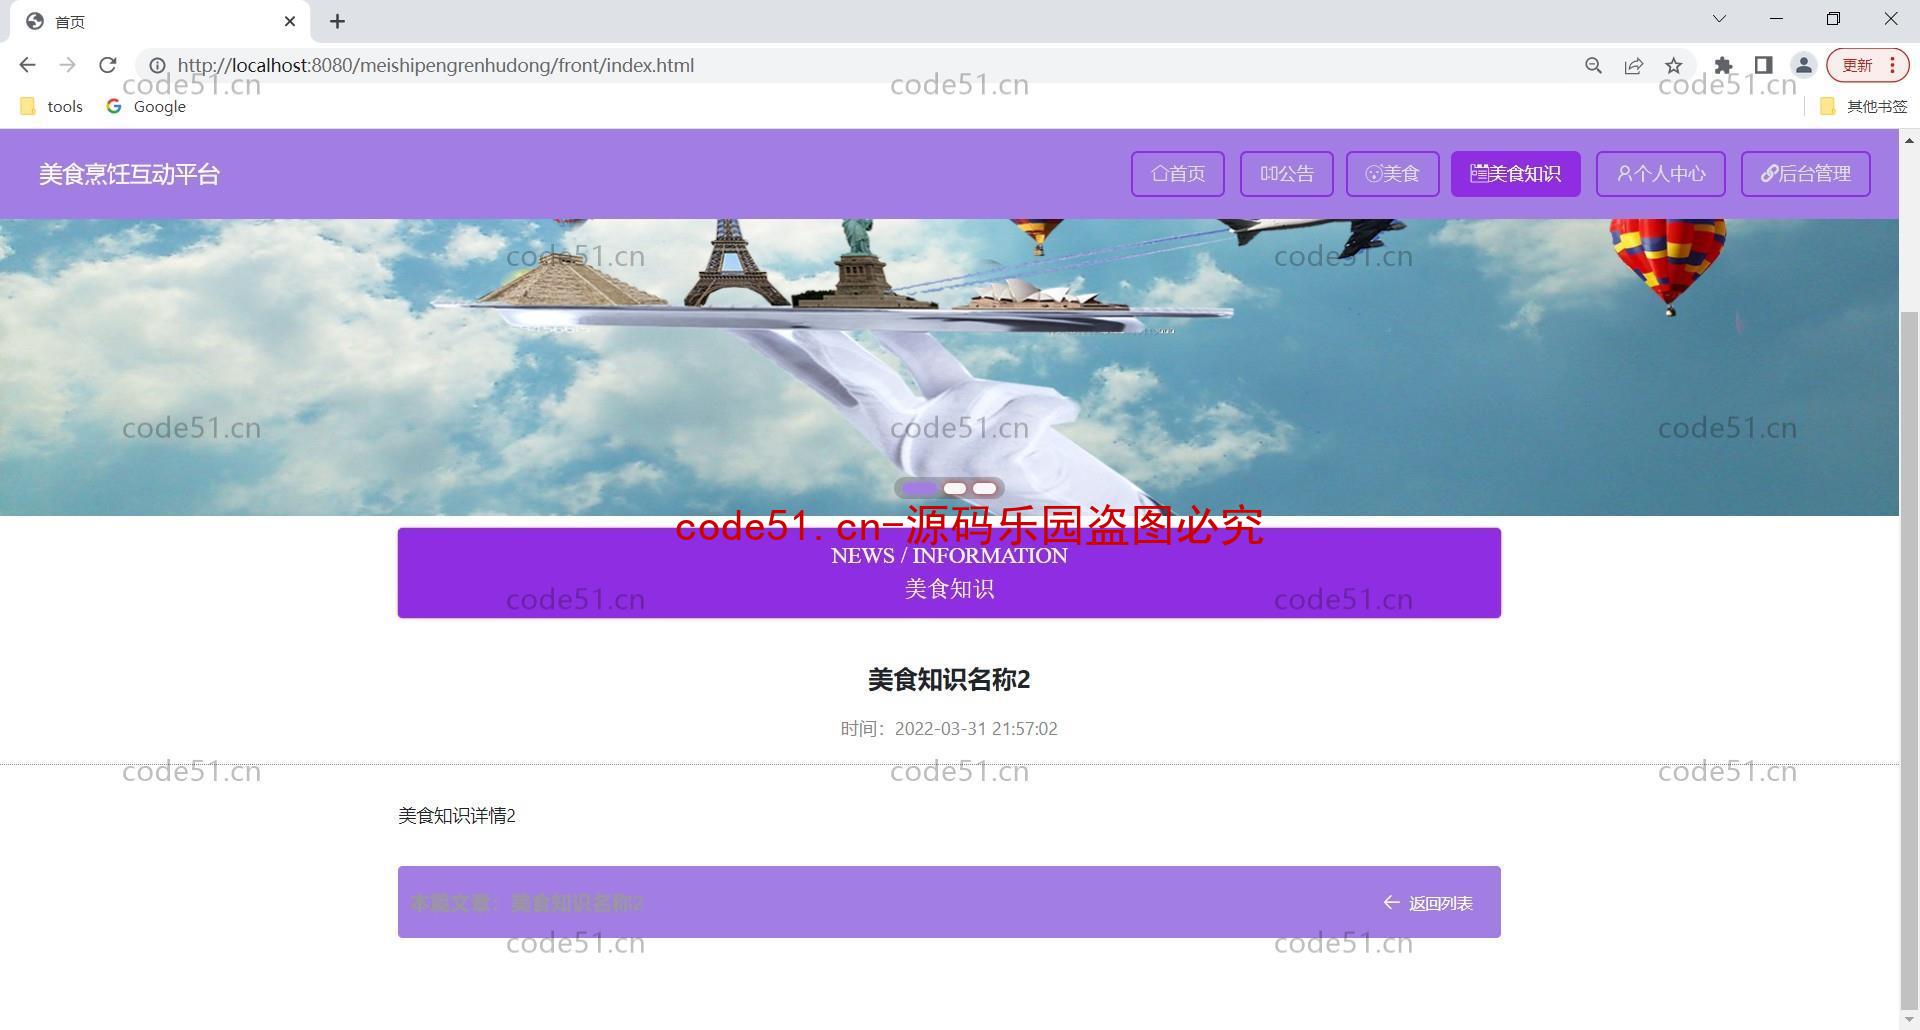This screenshot has height=1030, width=1920.
Task: Click the timestamp 2022-03-31 21:57:02
Action: 976,729
